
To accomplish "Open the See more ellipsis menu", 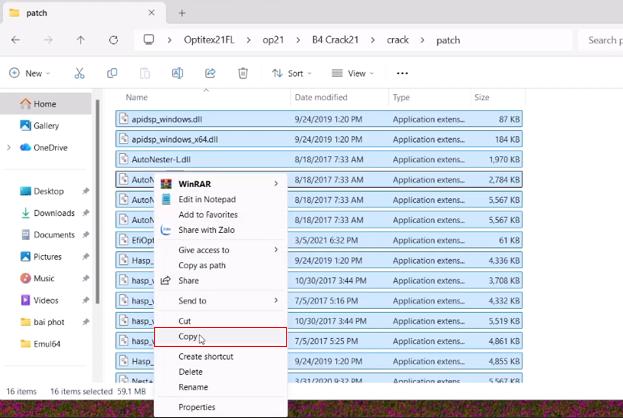I will pos(402,73).
